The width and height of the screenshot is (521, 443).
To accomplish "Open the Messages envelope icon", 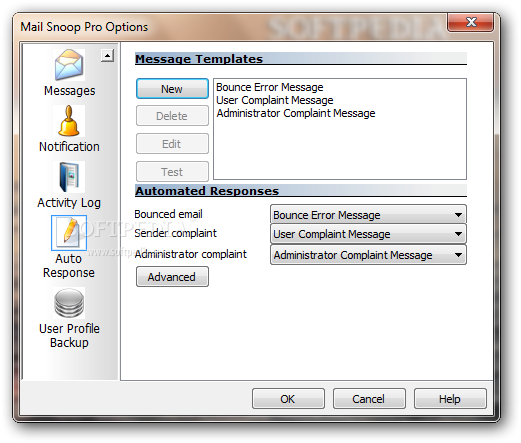I will click(x=69, y=65).
